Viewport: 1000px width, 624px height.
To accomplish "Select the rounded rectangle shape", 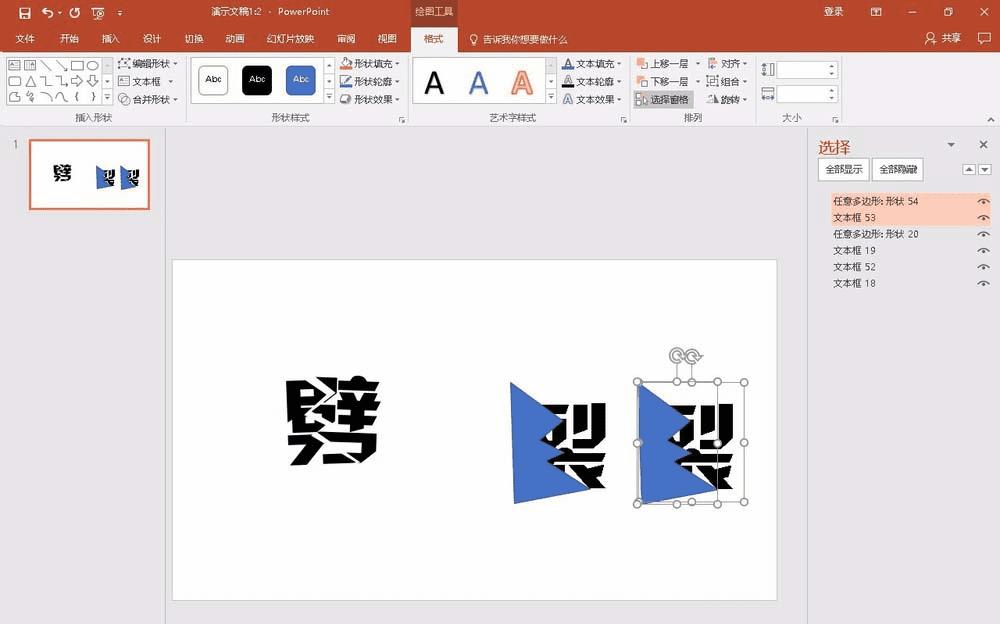I will (14, 81).
